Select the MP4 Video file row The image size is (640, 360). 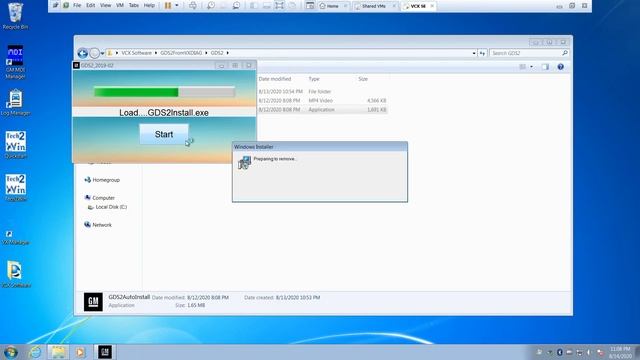click(322, 100)
